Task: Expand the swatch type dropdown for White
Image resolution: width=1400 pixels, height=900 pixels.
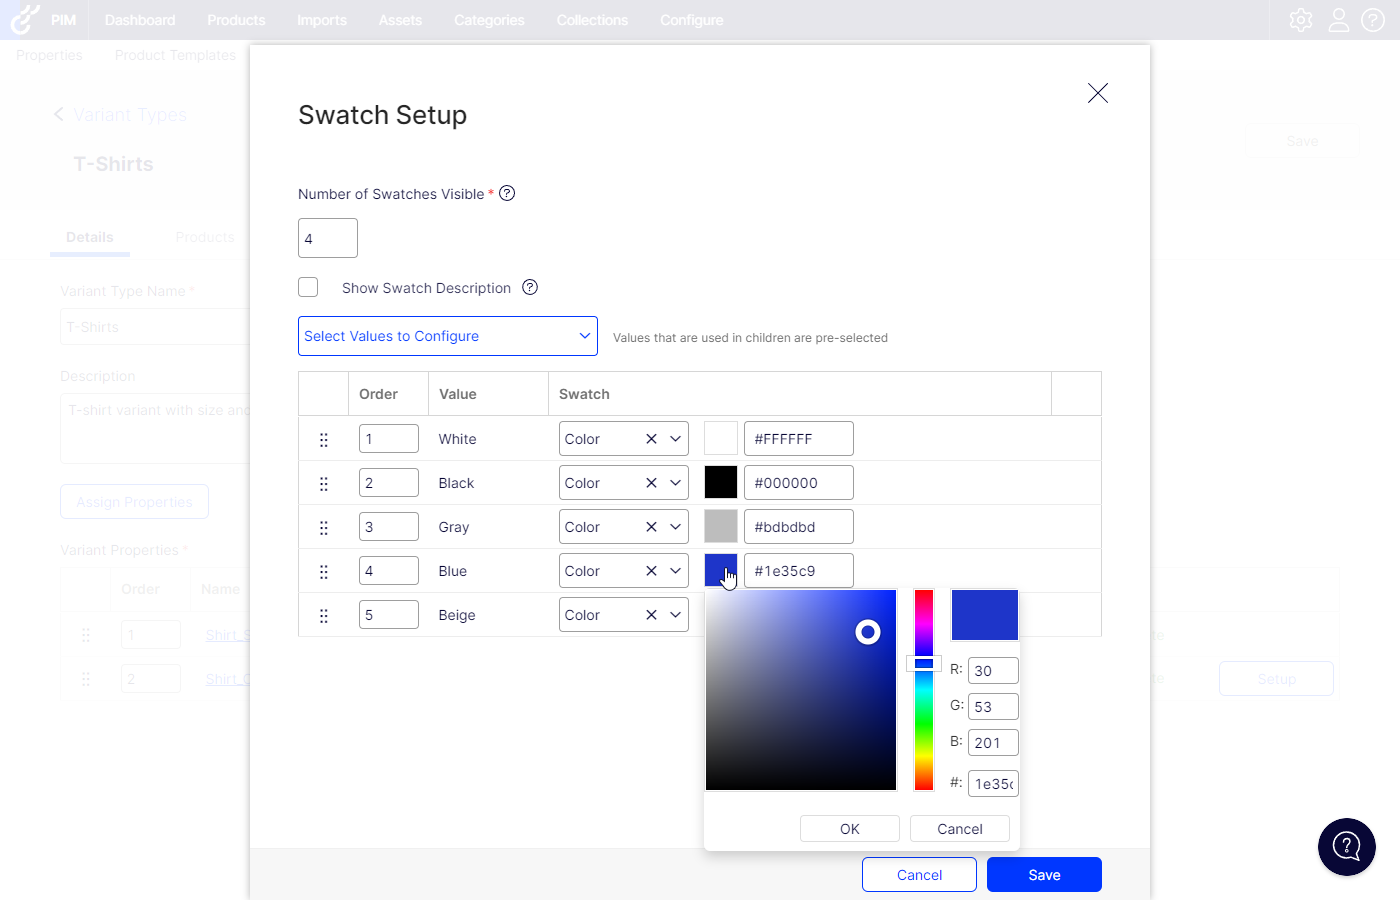Action: coord(676,439)
